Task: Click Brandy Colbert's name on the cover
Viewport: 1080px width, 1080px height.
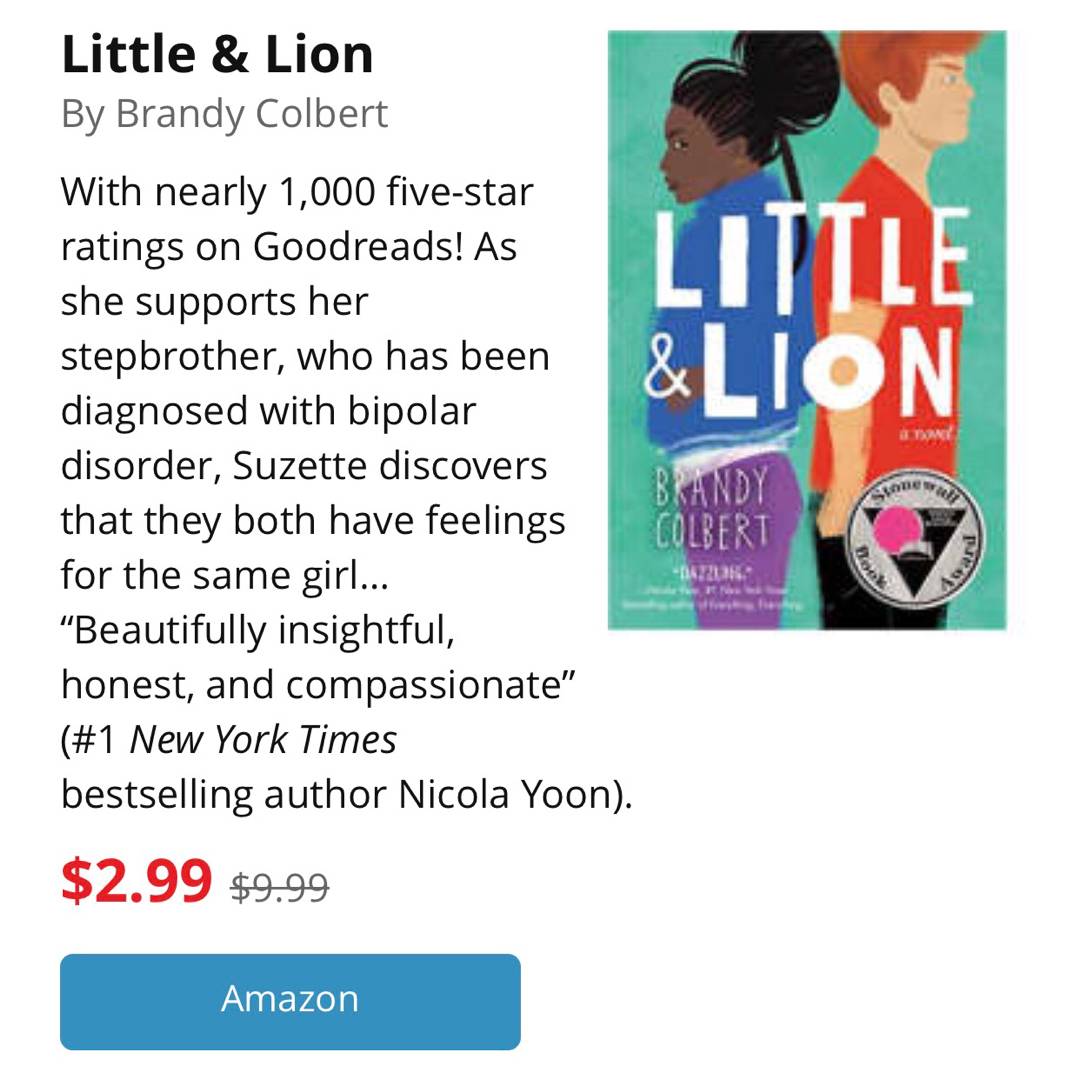Action: pyautogui.click(x=712, y=508)
